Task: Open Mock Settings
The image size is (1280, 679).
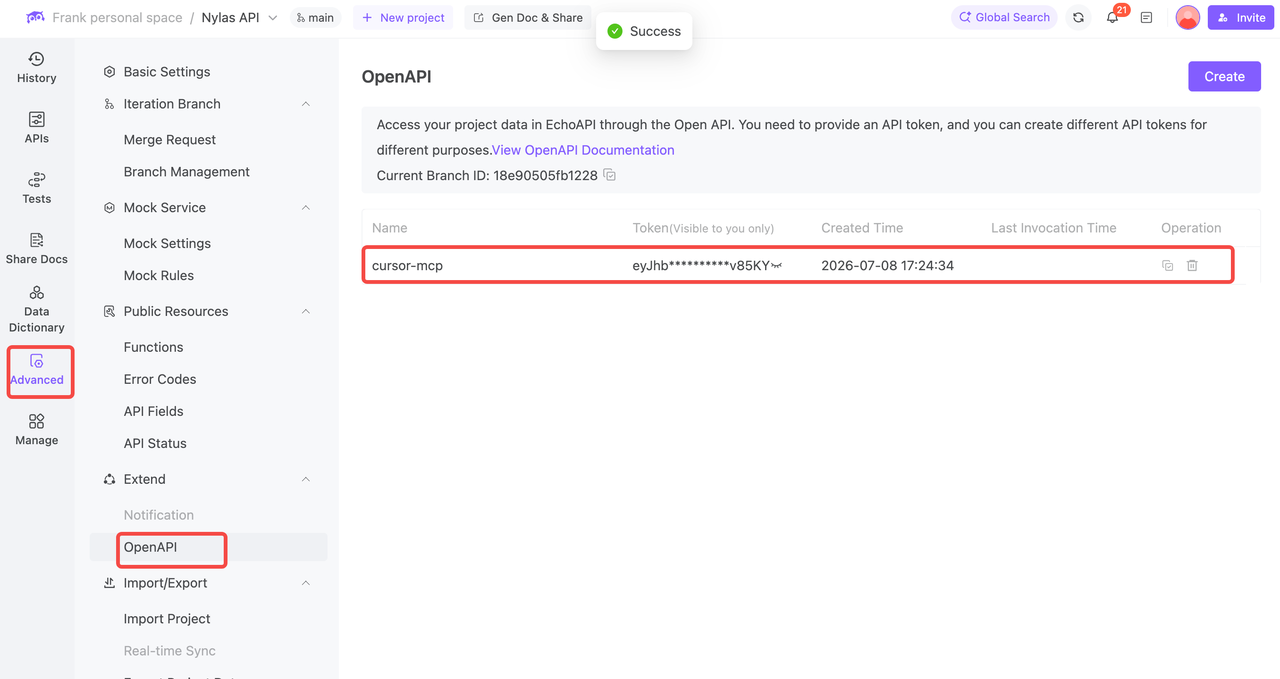Action: pyautogui.click(x=167, y=244)
